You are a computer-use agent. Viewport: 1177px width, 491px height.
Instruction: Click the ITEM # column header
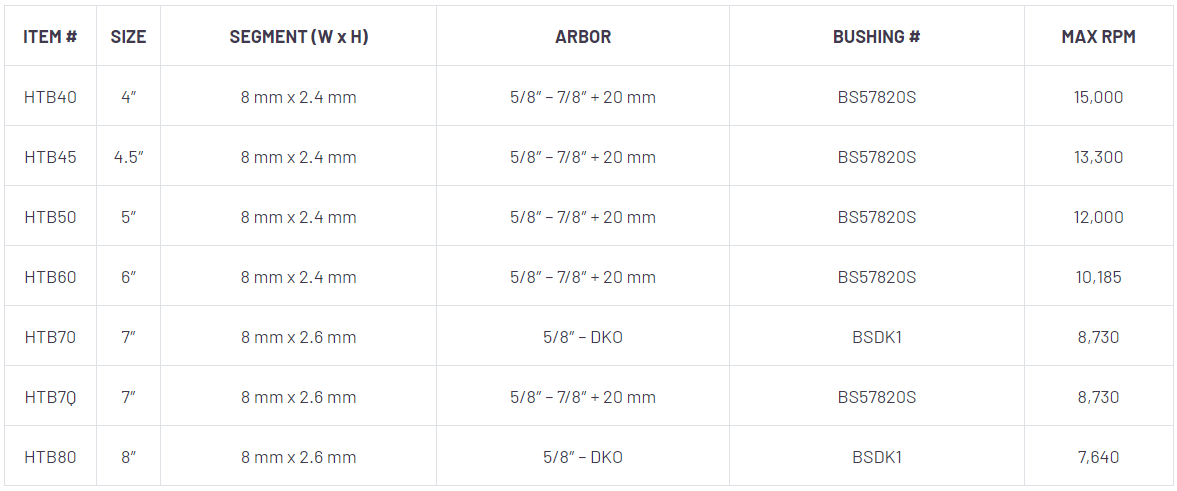(50, 37)
